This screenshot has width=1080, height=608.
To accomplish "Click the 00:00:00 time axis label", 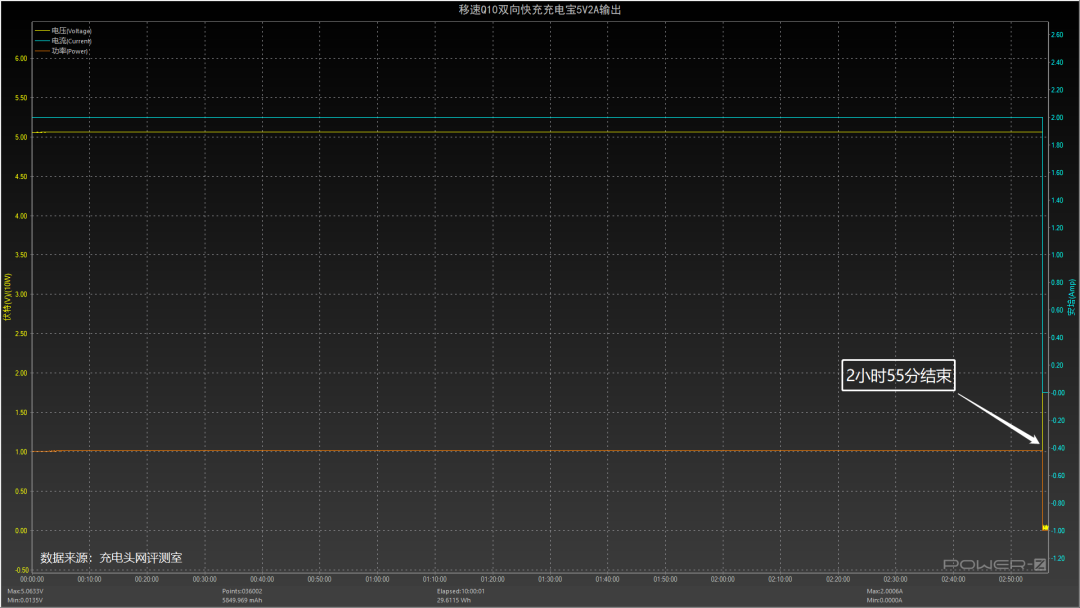I will (32, 580).
